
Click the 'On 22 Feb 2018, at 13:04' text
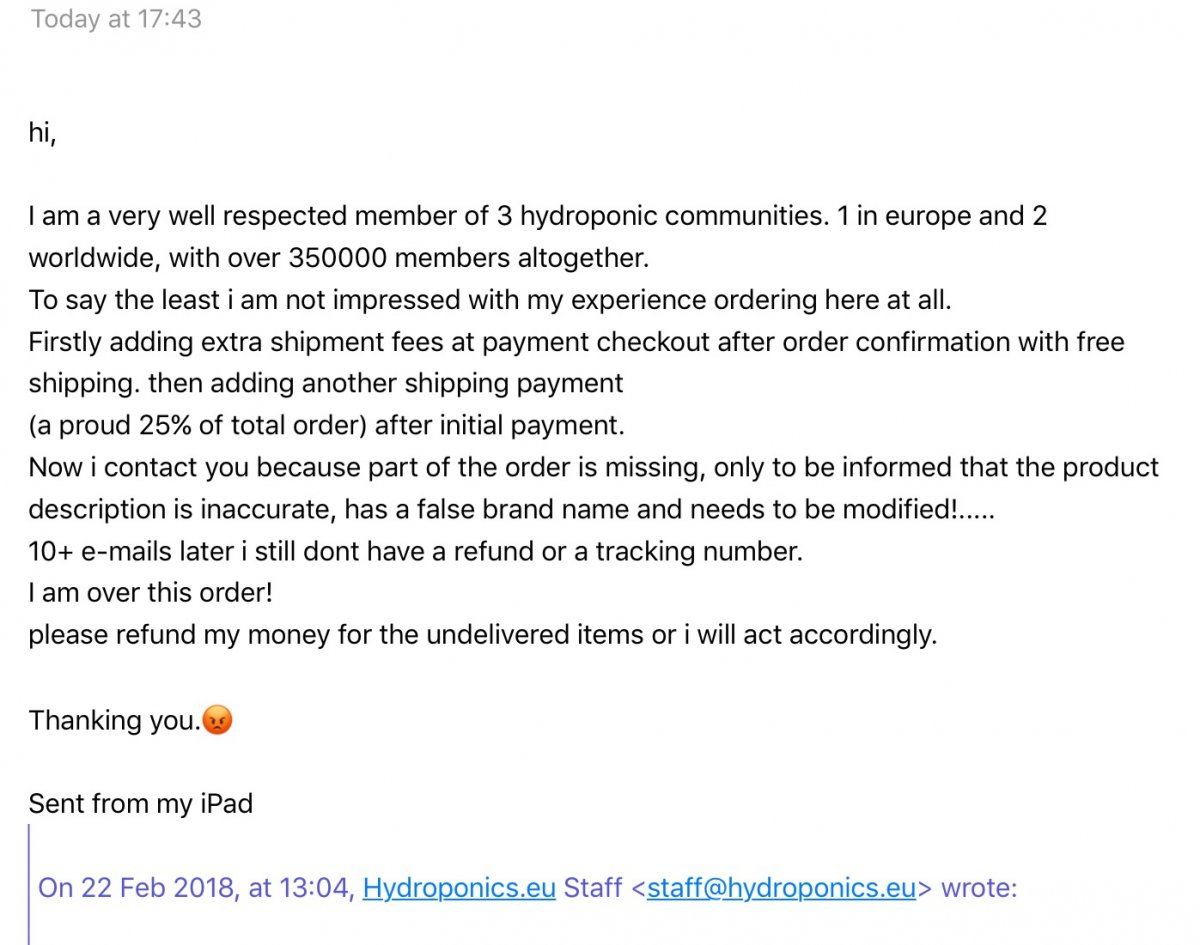tap(196, 887)
